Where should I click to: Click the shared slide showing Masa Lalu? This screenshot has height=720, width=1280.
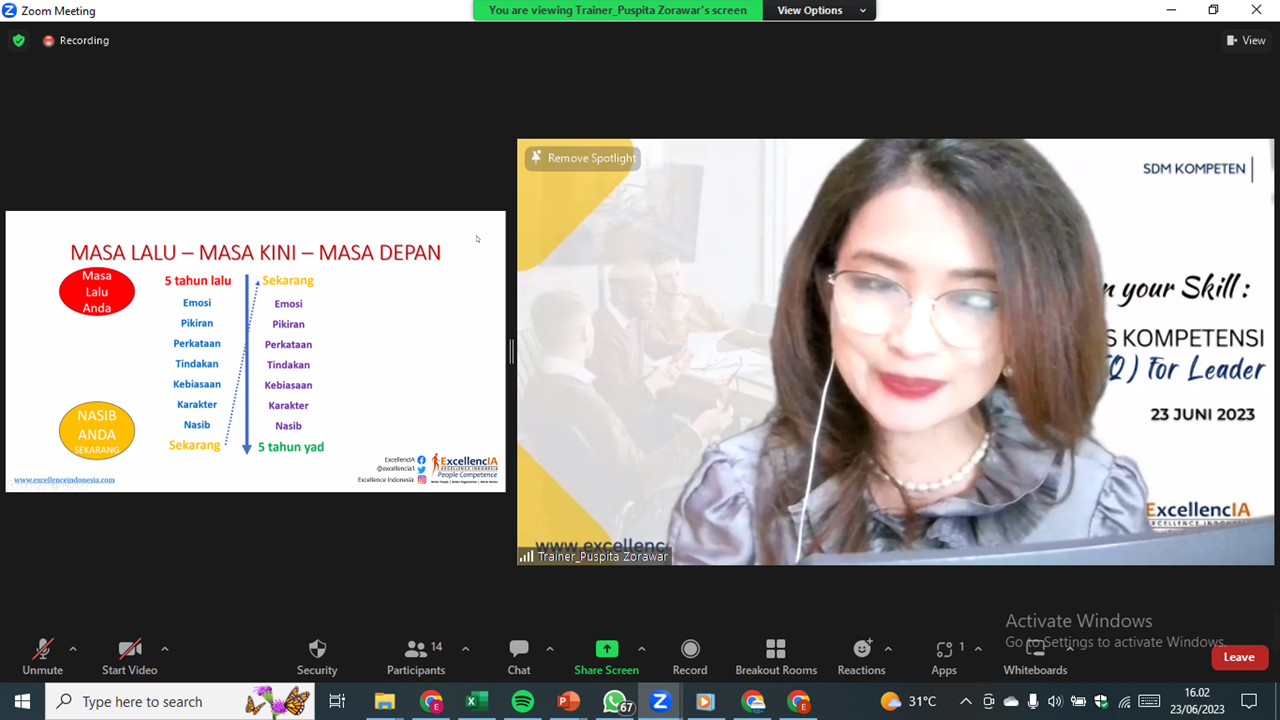[x=255, y=351]
